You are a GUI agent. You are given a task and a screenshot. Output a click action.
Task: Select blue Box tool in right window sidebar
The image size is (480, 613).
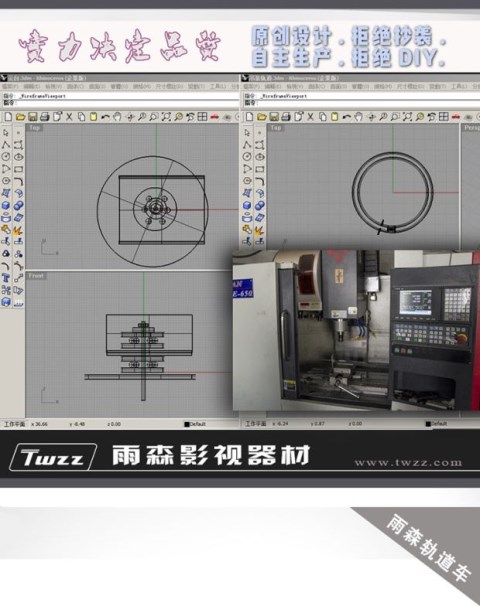[x=247, y=205]
